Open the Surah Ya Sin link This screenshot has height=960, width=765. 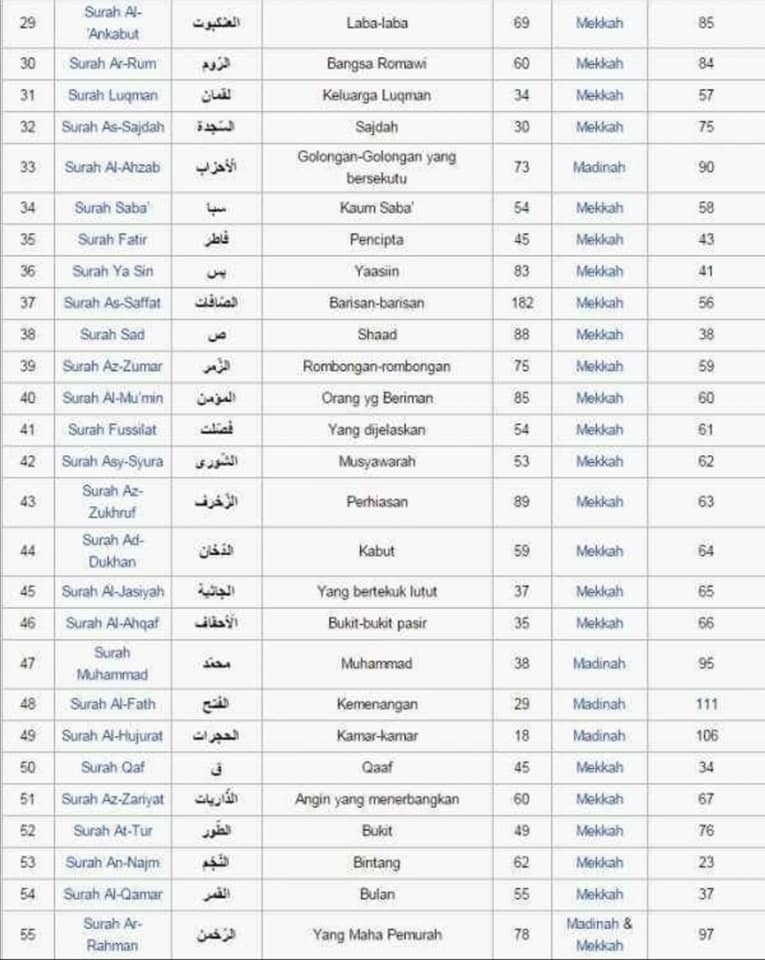pyautogui.click(x=113, y=271)
